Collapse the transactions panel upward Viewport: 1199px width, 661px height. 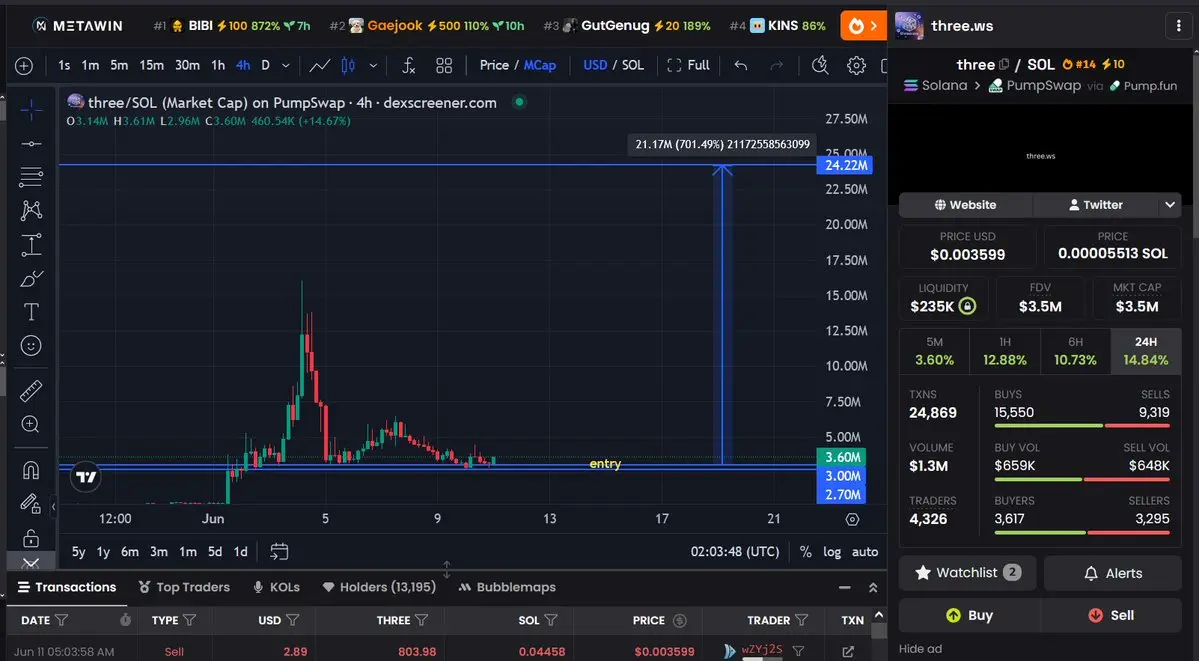point(873,588)
